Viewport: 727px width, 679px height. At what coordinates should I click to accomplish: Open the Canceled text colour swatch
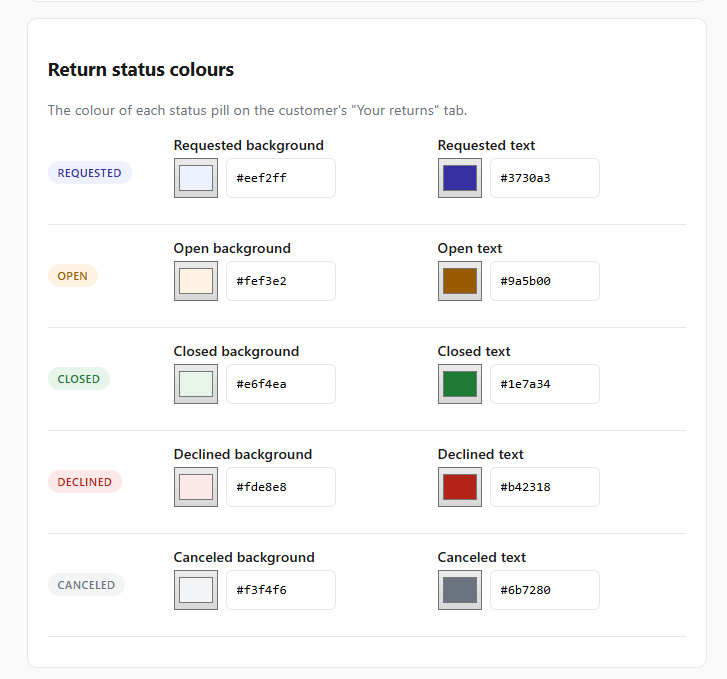pyautogui.click(x=459, y=590)
